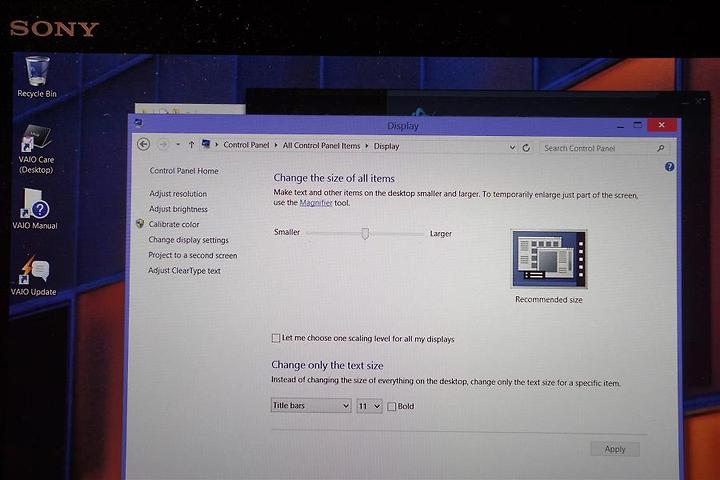Open Adjust ClearType text link

point(184,271)
